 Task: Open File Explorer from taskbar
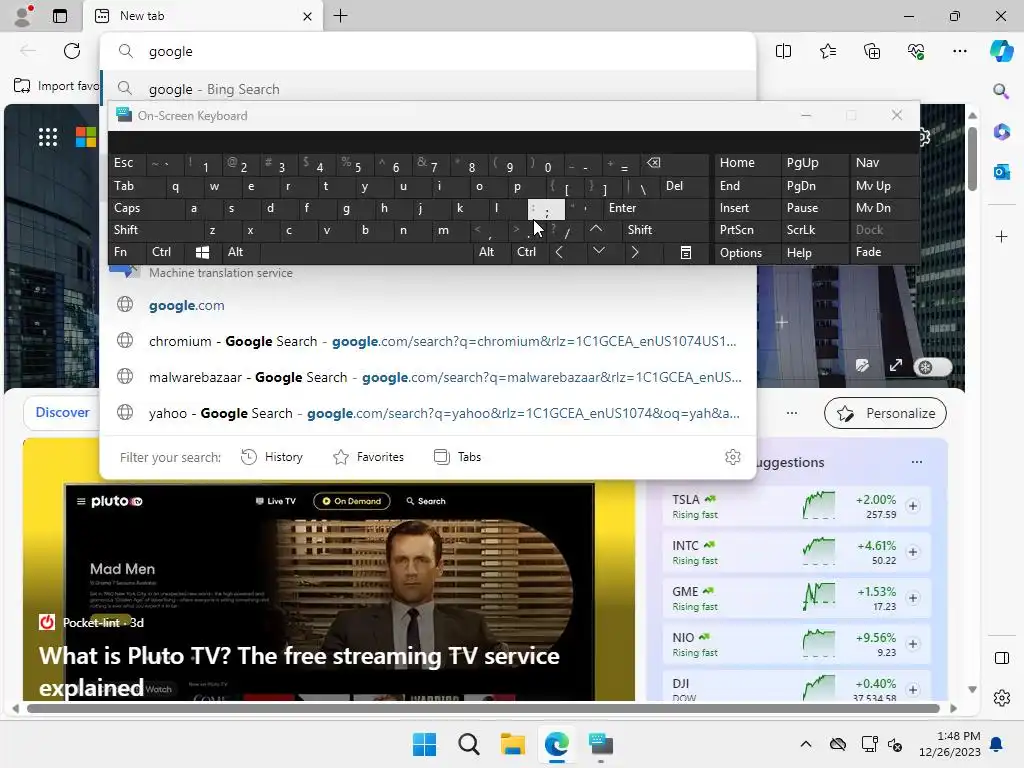[x=513, y=744]
